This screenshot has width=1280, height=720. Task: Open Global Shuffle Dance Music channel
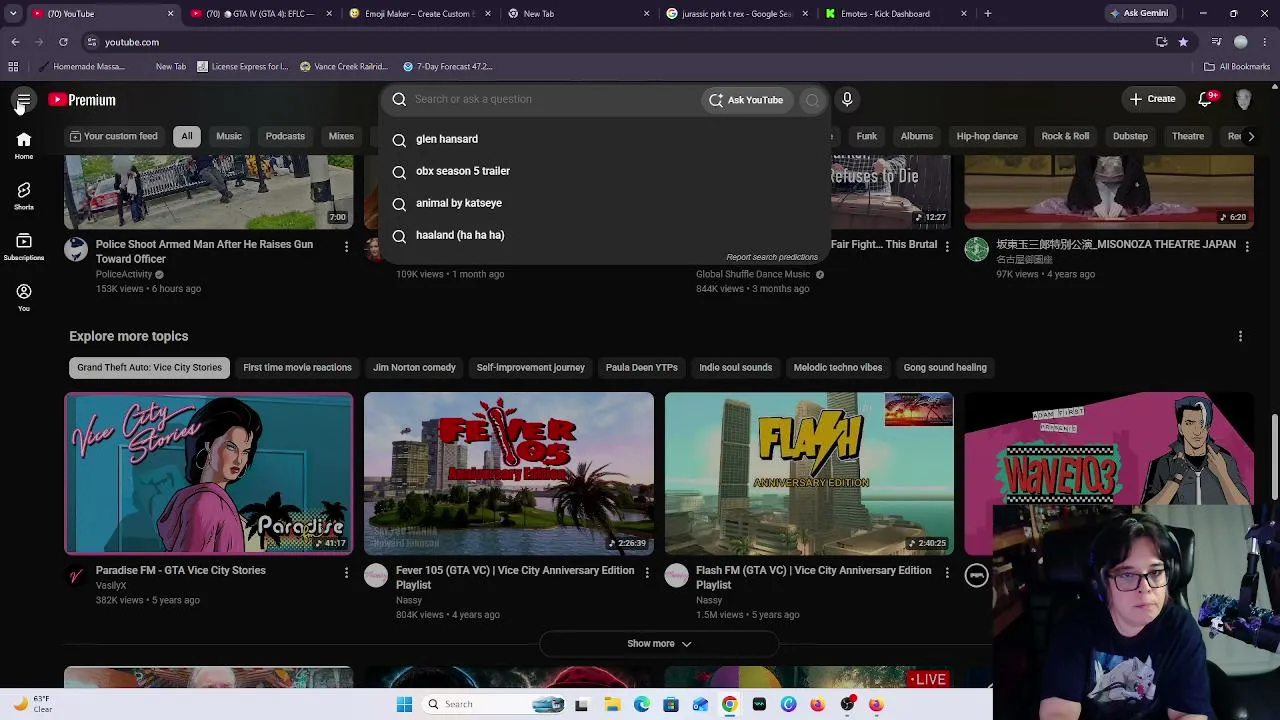click(x=753, y=274)
